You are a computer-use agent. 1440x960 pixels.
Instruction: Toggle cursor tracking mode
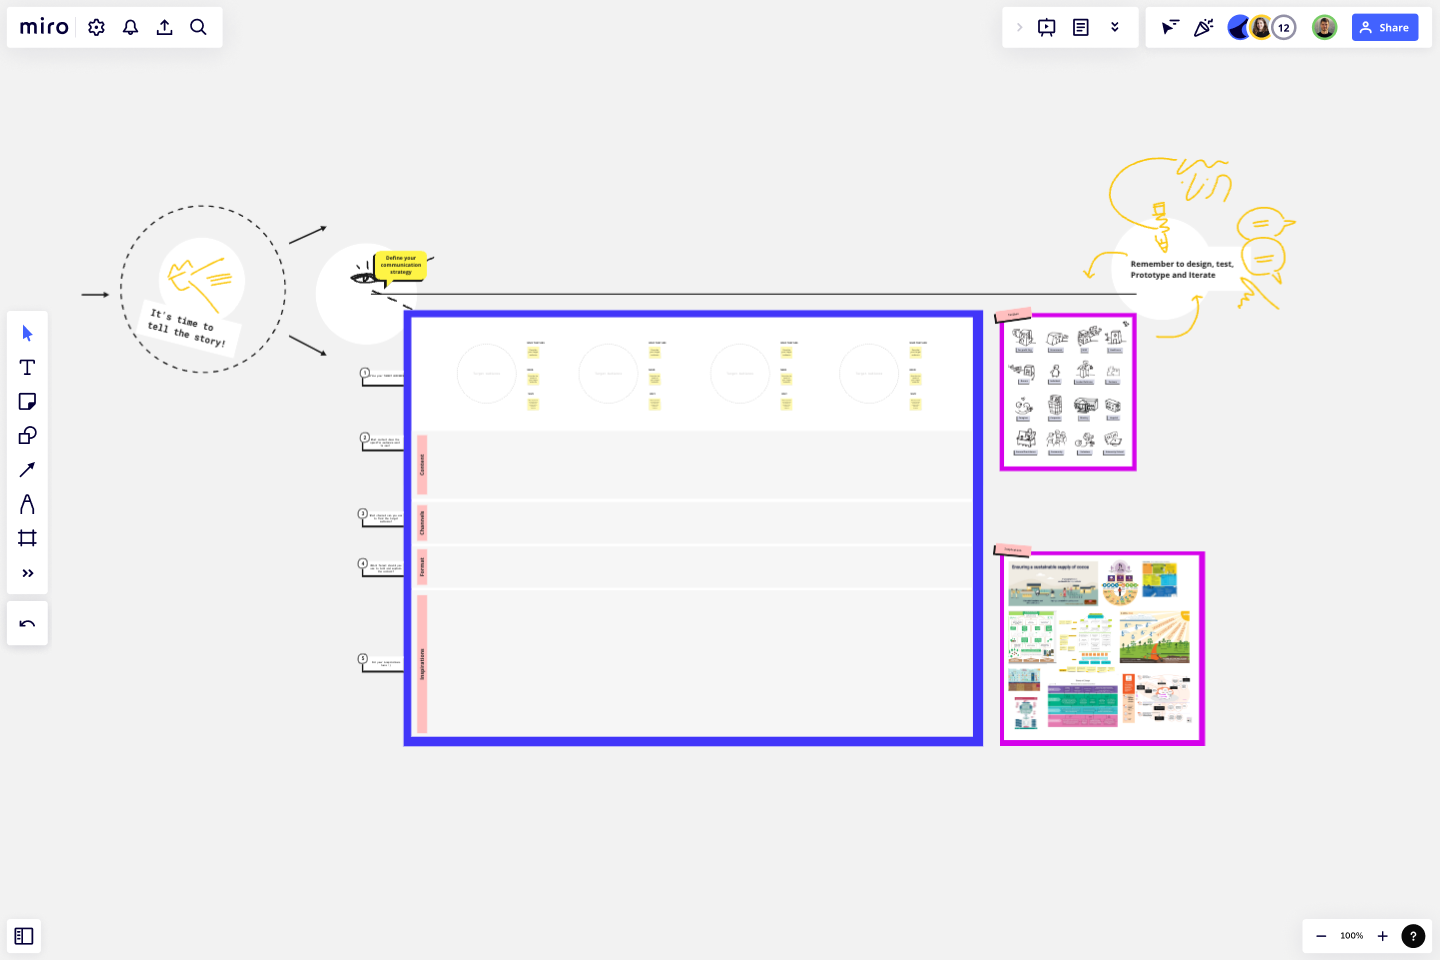click(x=1169, y=27)
